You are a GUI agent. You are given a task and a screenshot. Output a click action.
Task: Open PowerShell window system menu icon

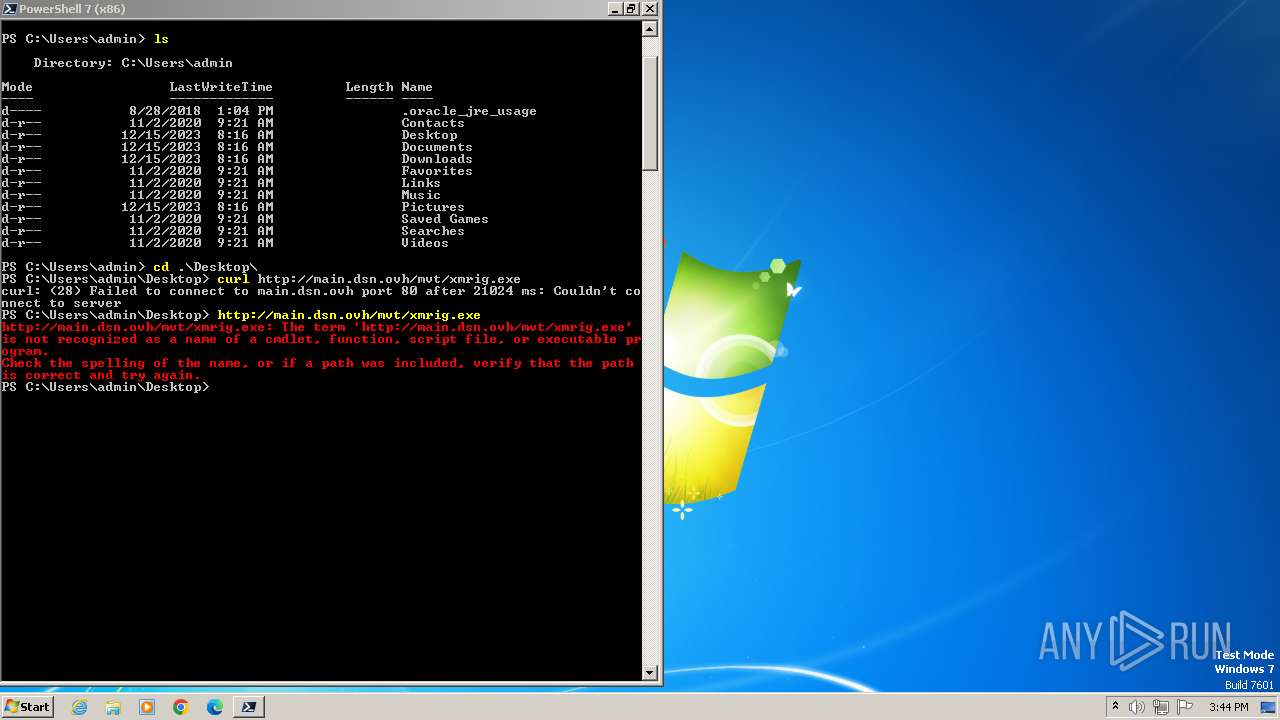click(x=9, y=8)
